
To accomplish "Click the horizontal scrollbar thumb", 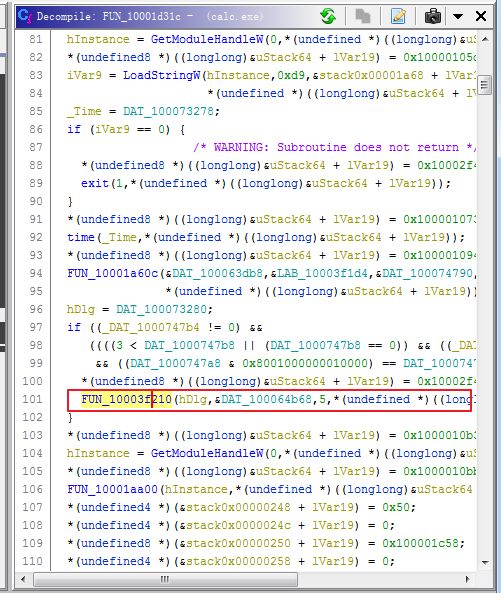I will 165,579.
